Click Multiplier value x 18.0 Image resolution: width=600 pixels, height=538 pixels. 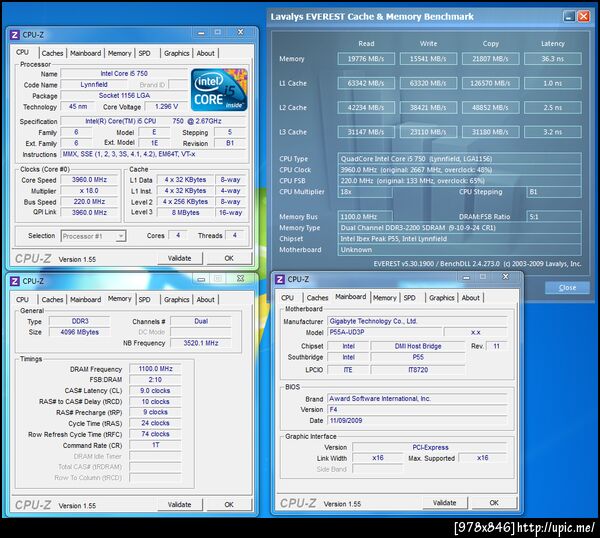click(x=89, y=191)
